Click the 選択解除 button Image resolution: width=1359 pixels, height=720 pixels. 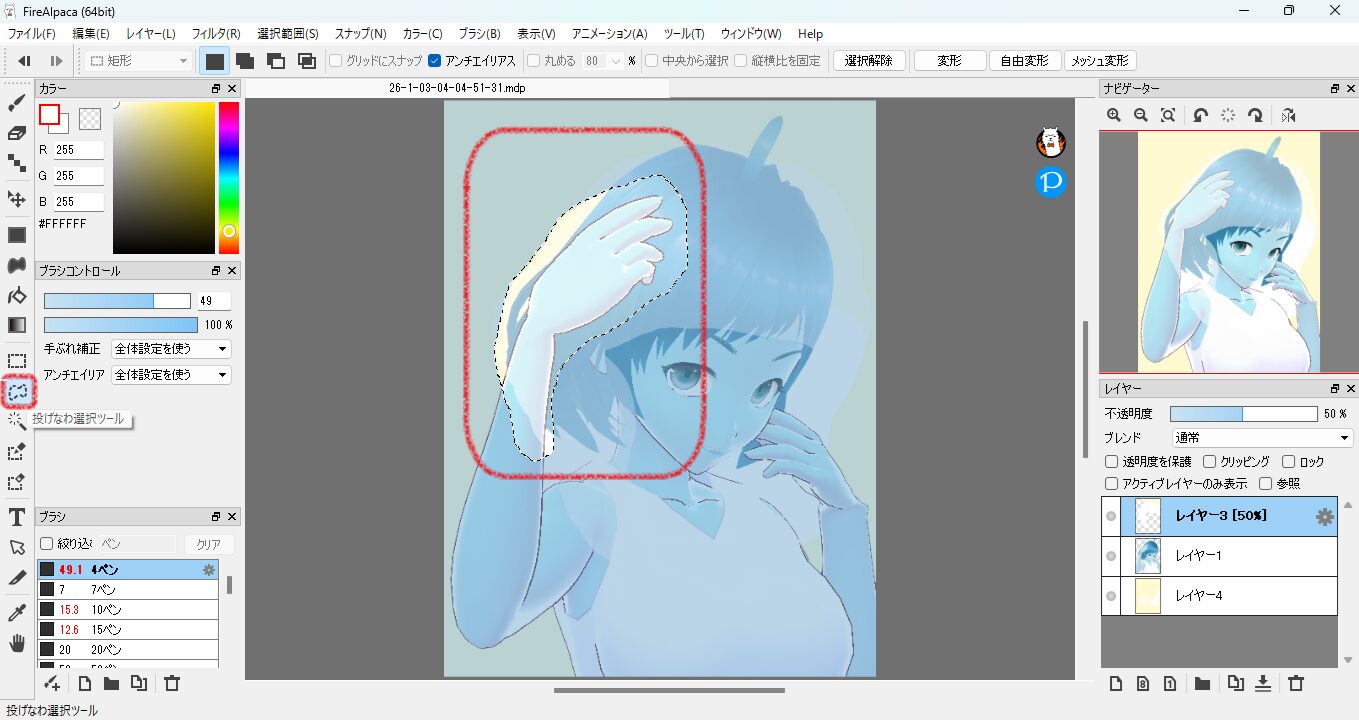[869, 61]
